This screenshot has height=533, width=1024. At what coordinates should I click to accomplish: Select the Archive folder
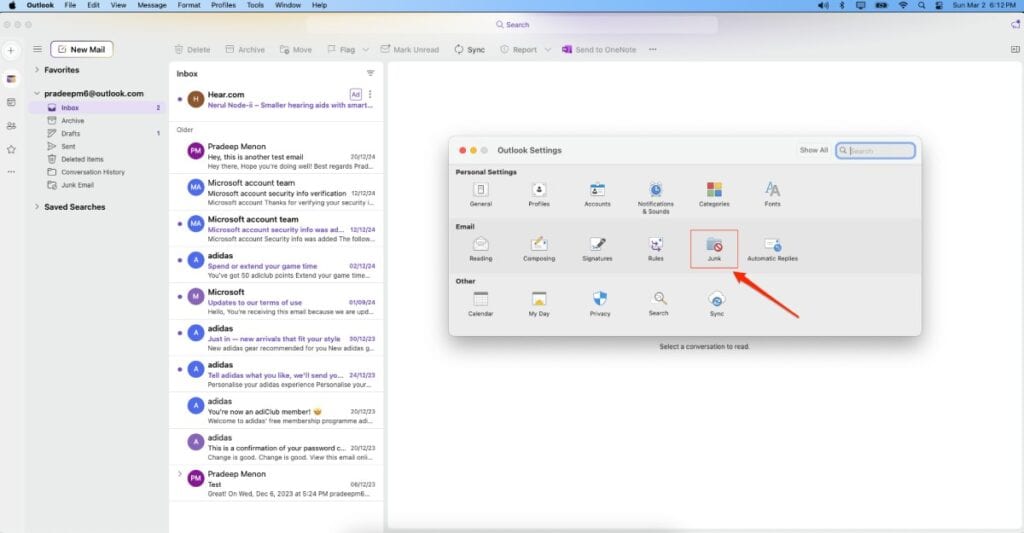pyautogui.click(x=98, y=121)
